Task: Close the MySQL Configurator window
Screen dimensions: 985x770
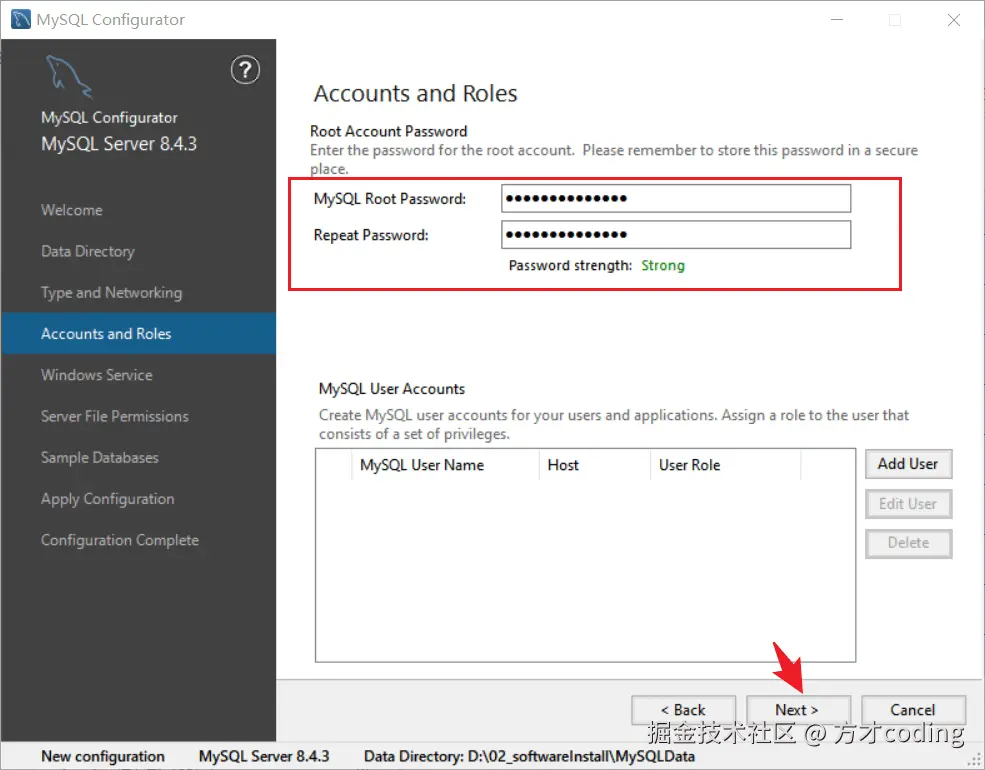Action: pyautogui.click(x=954, y=20)
